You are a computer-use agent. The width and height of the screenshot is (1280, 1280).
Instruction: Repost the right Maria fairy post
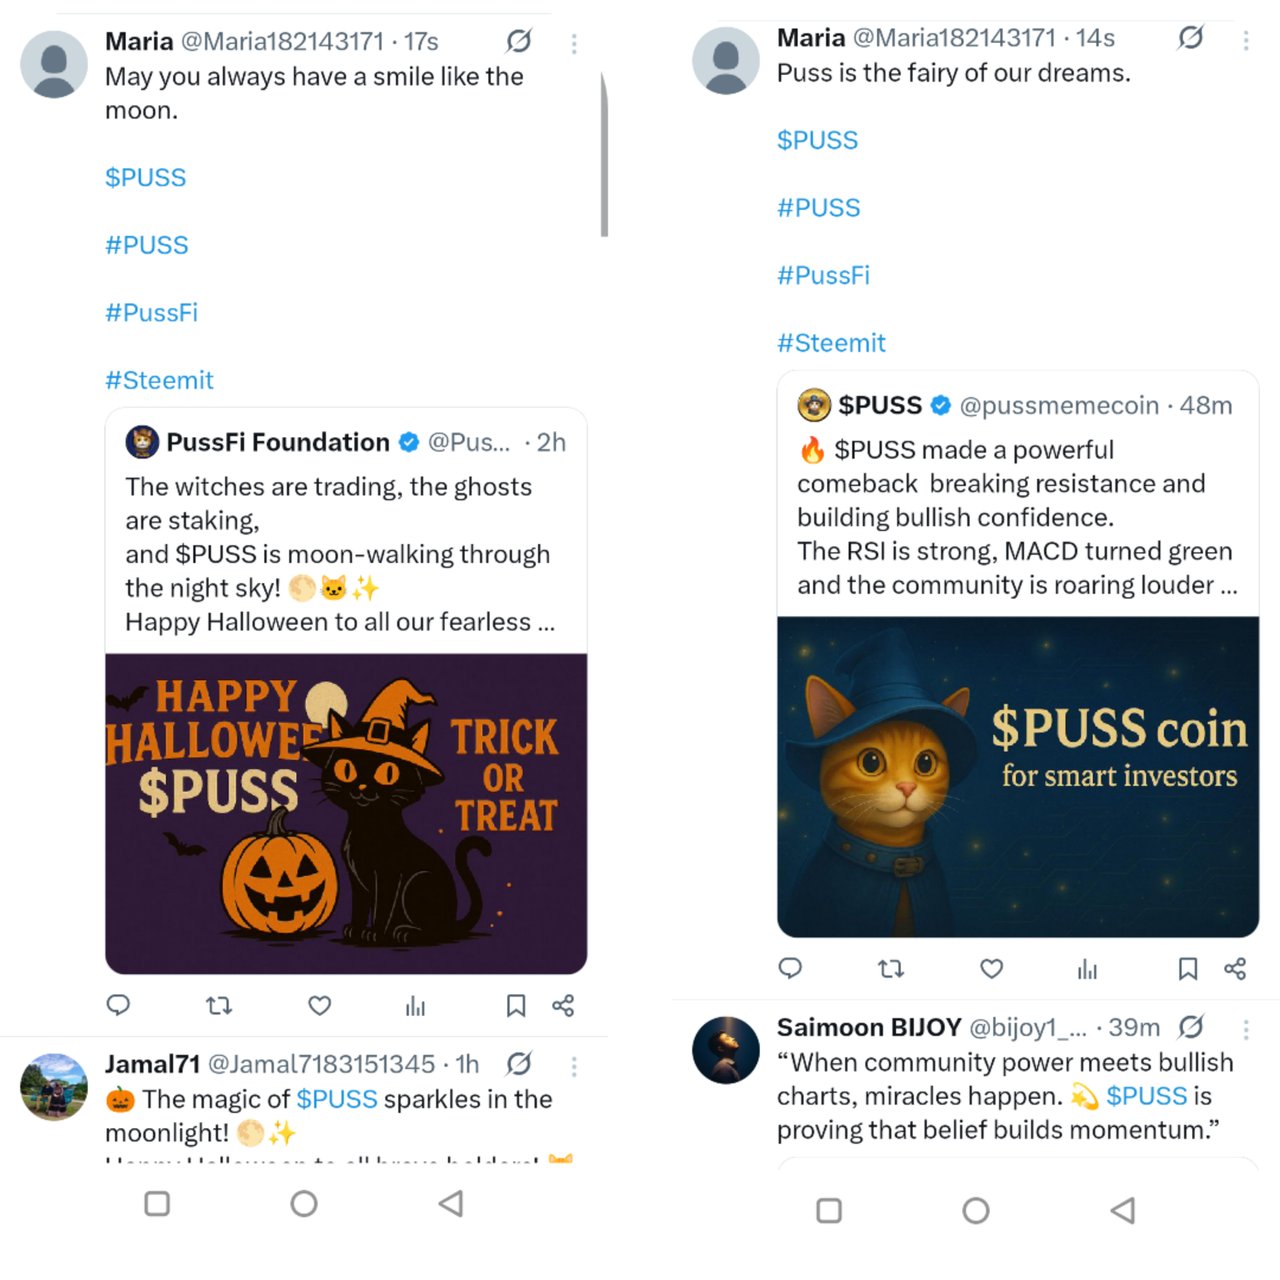tap(890, 968)
